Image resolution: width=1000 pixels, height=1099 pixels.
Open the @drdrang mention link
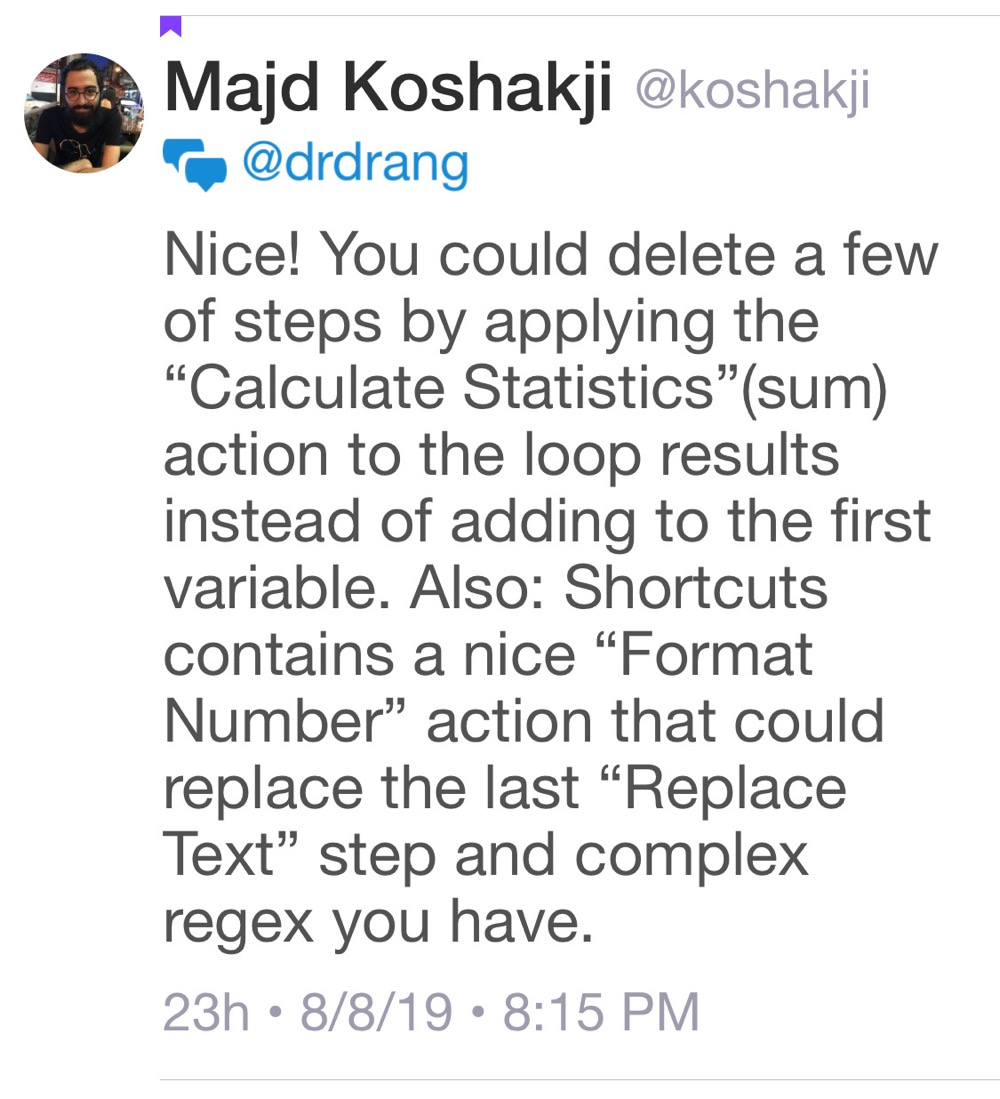[x=355, y=163]
